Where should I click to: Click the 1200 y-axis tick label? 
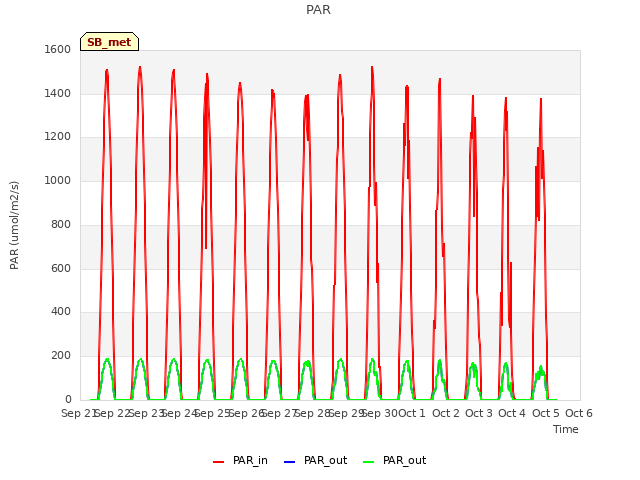58,137
